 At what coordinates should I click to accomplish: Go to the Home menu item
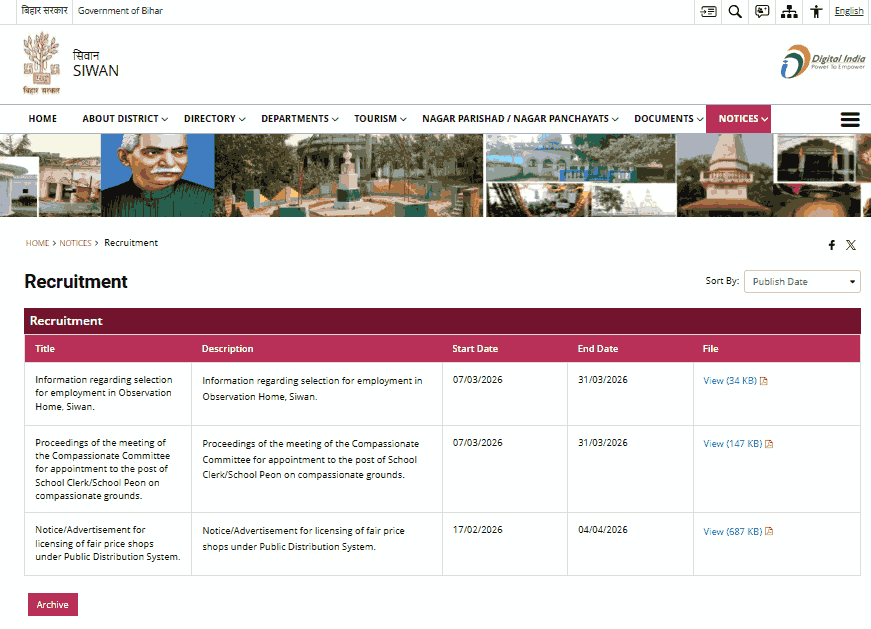42,119
